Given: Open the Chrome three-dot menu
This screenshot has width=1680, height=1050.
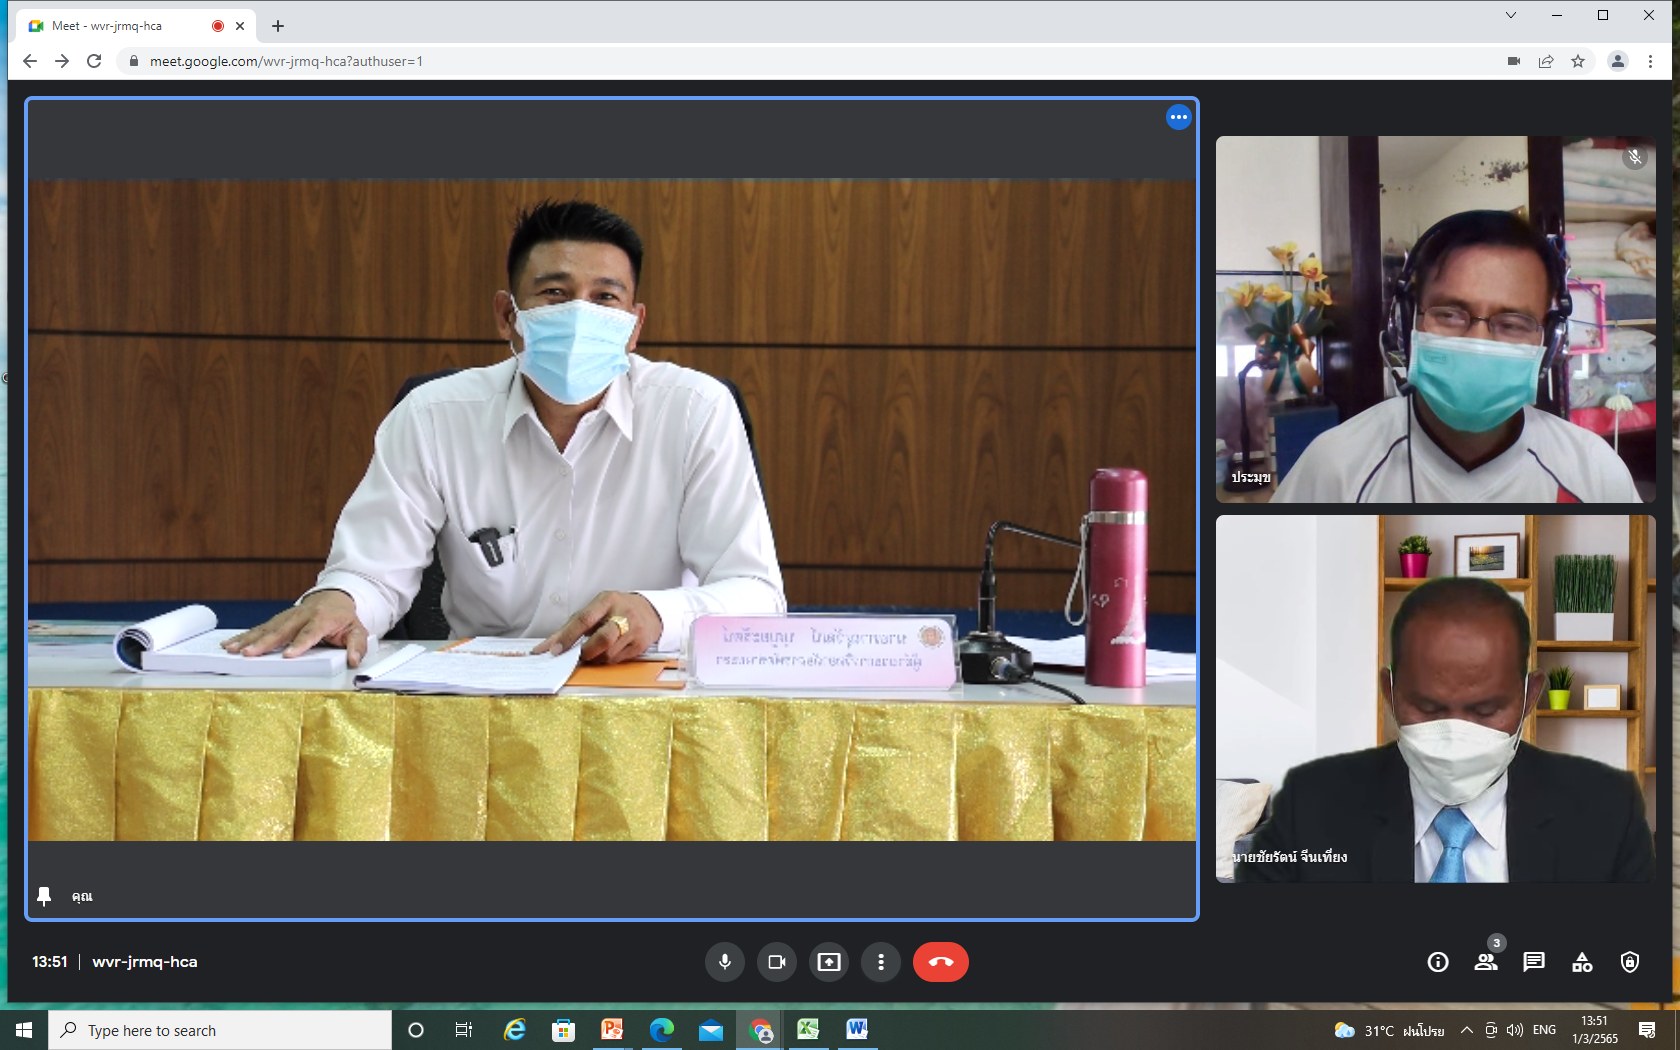Looking at the screenshot, I should click(1650, 61).
